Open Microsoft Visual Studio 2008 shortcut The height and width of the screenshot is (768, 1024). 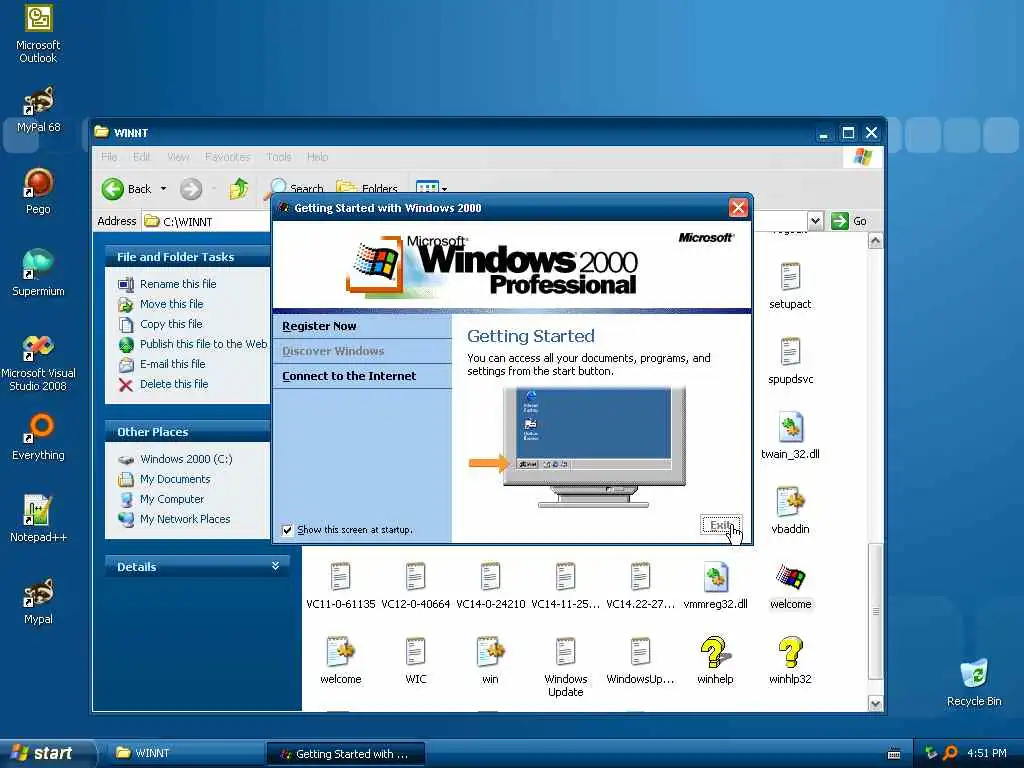point(38,362)
